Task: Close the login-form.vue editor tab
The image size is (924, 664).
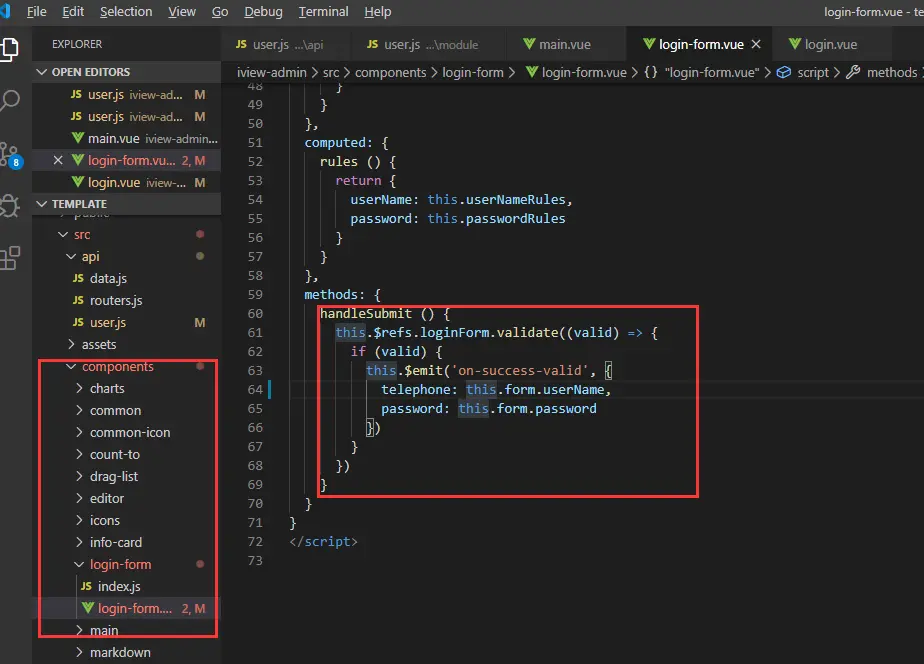Action: click(756, 45)
